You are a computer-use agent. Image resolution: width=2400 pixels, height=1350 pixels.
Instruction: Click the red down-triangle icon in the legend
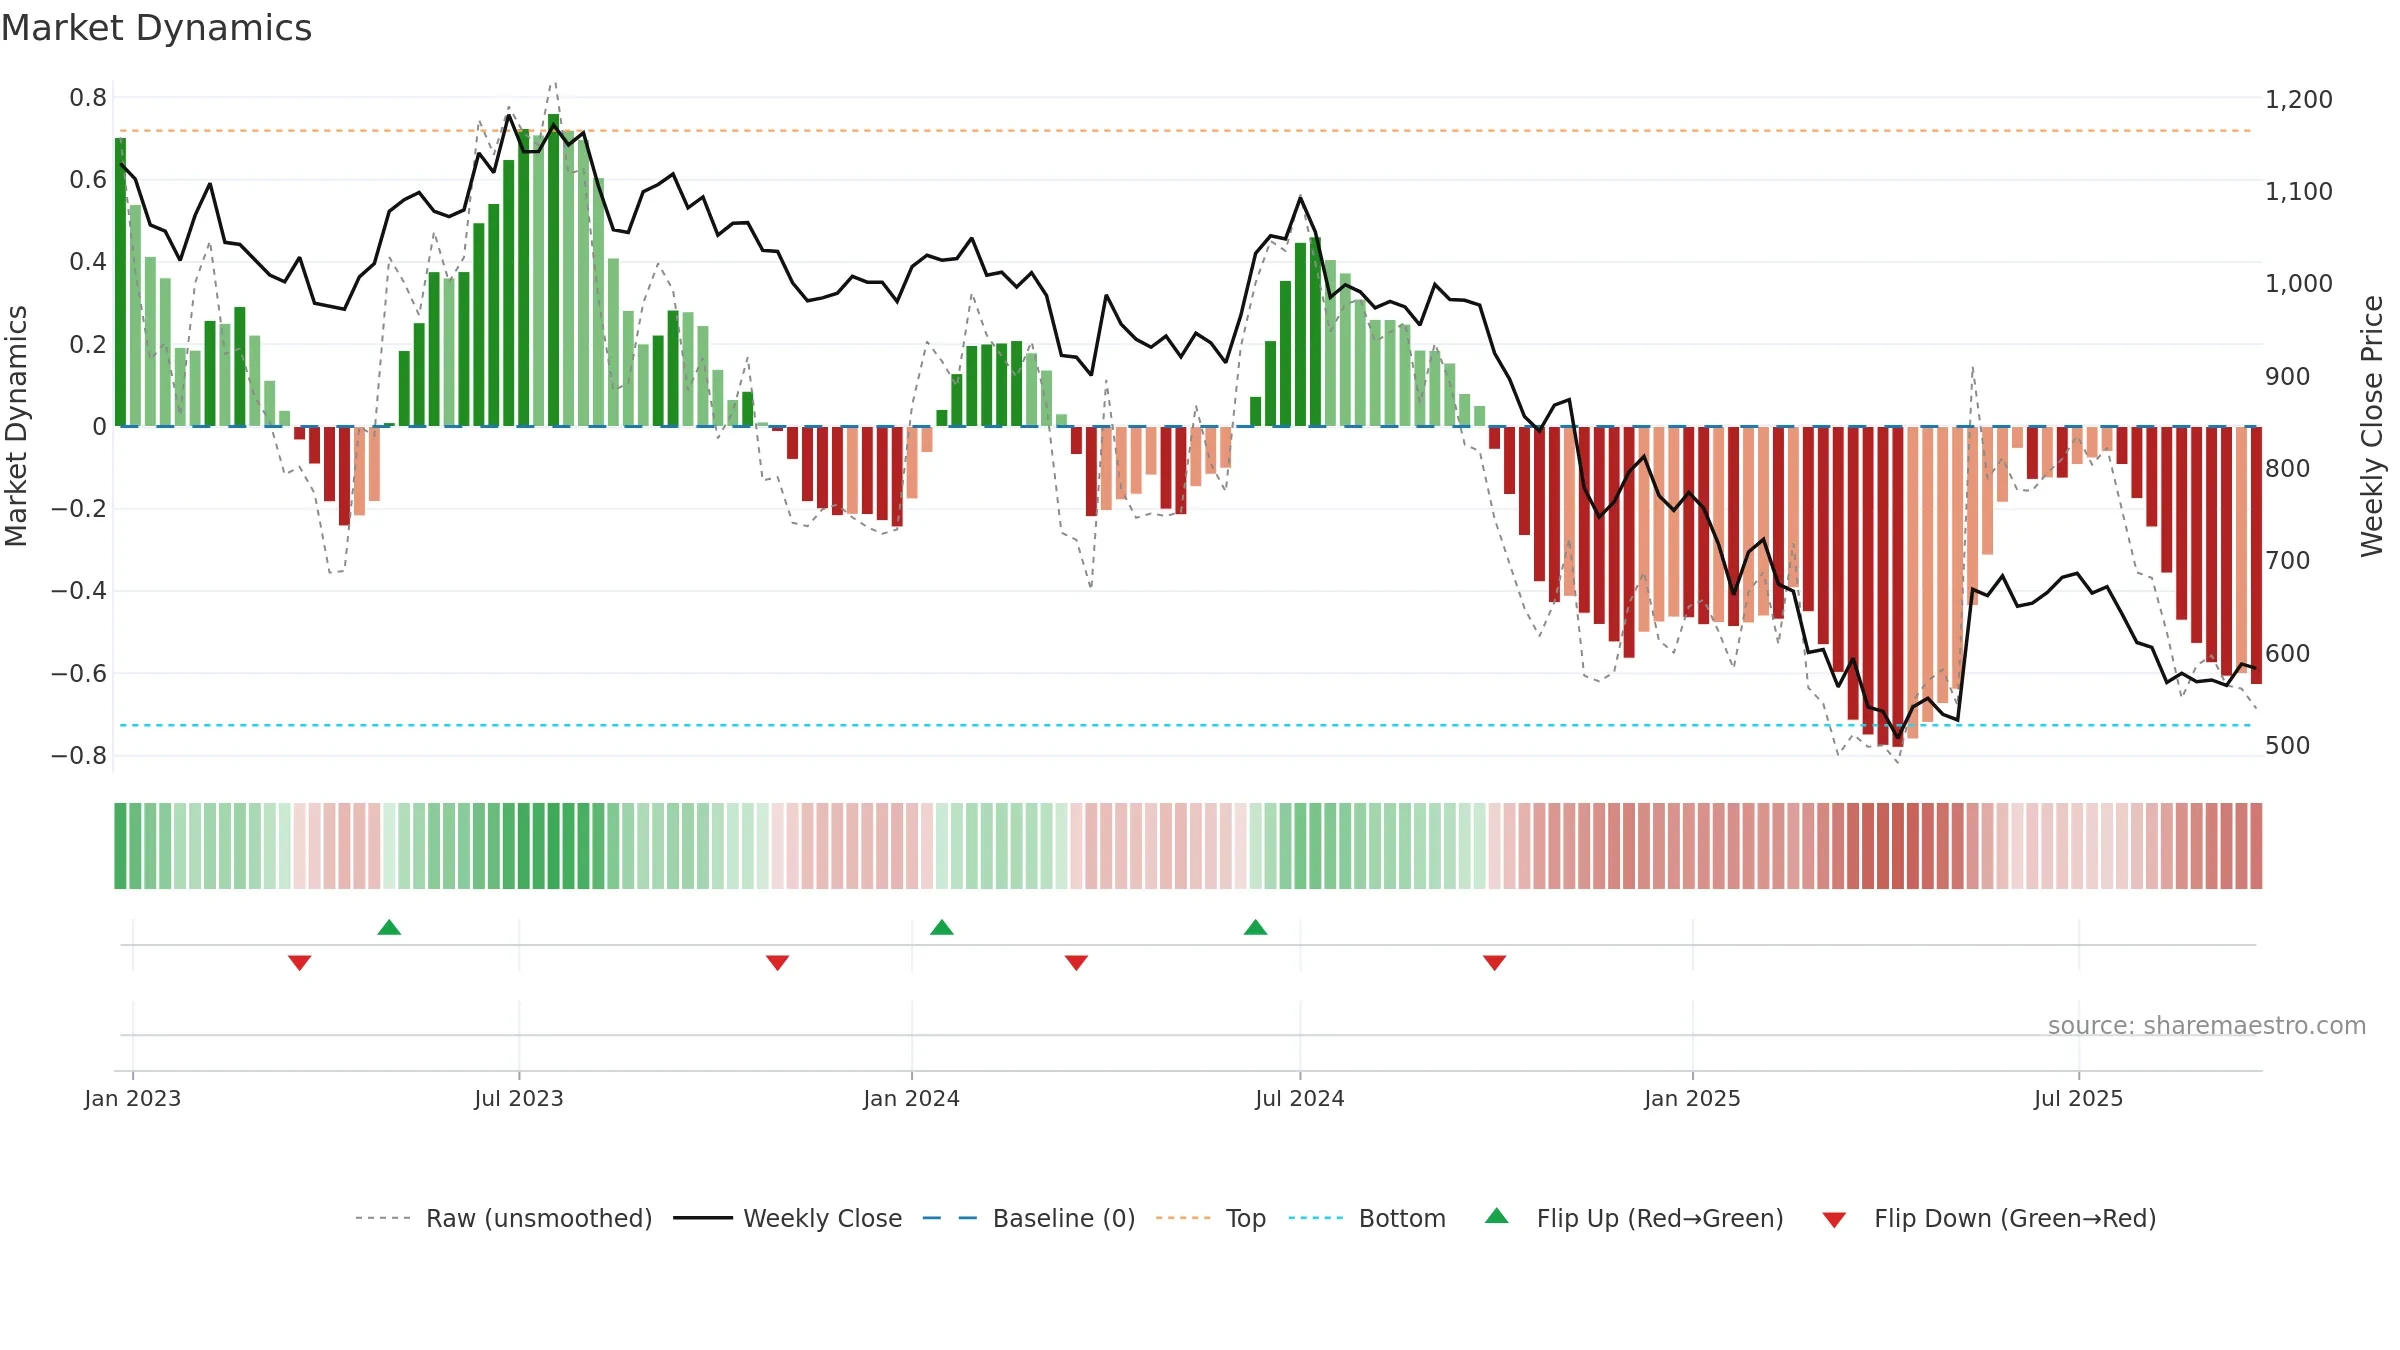[x=1834, y=1220]
